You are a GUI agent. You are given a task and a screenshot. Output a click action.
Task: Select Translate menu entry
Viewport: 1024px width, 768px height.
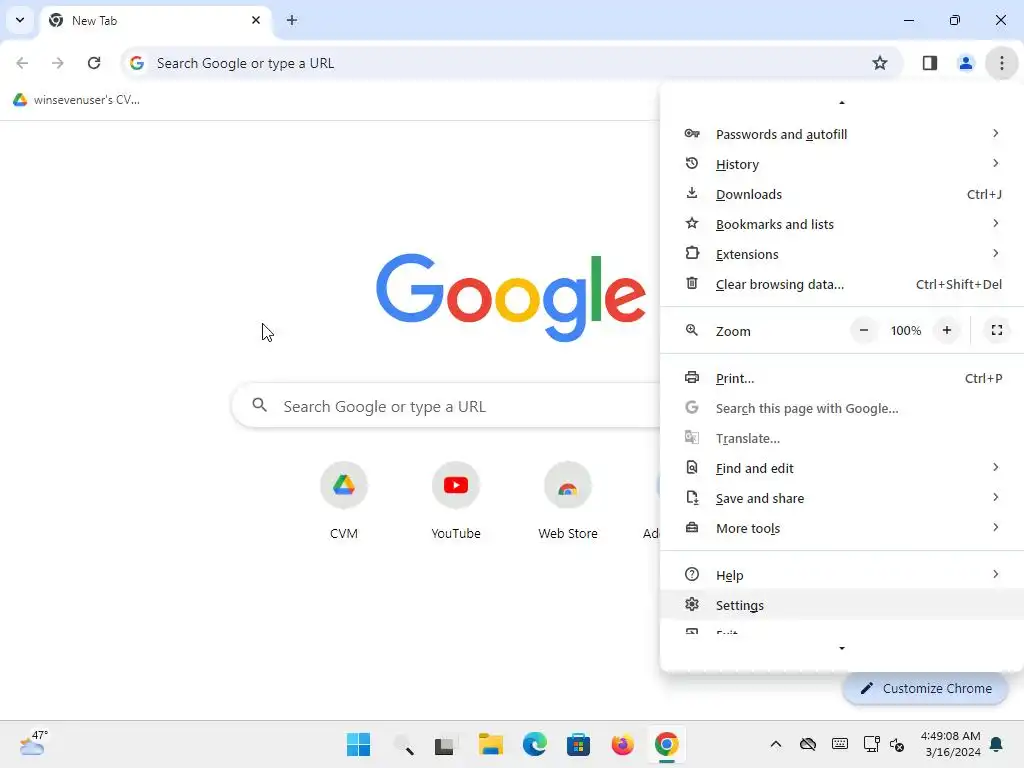coord(842,438)
